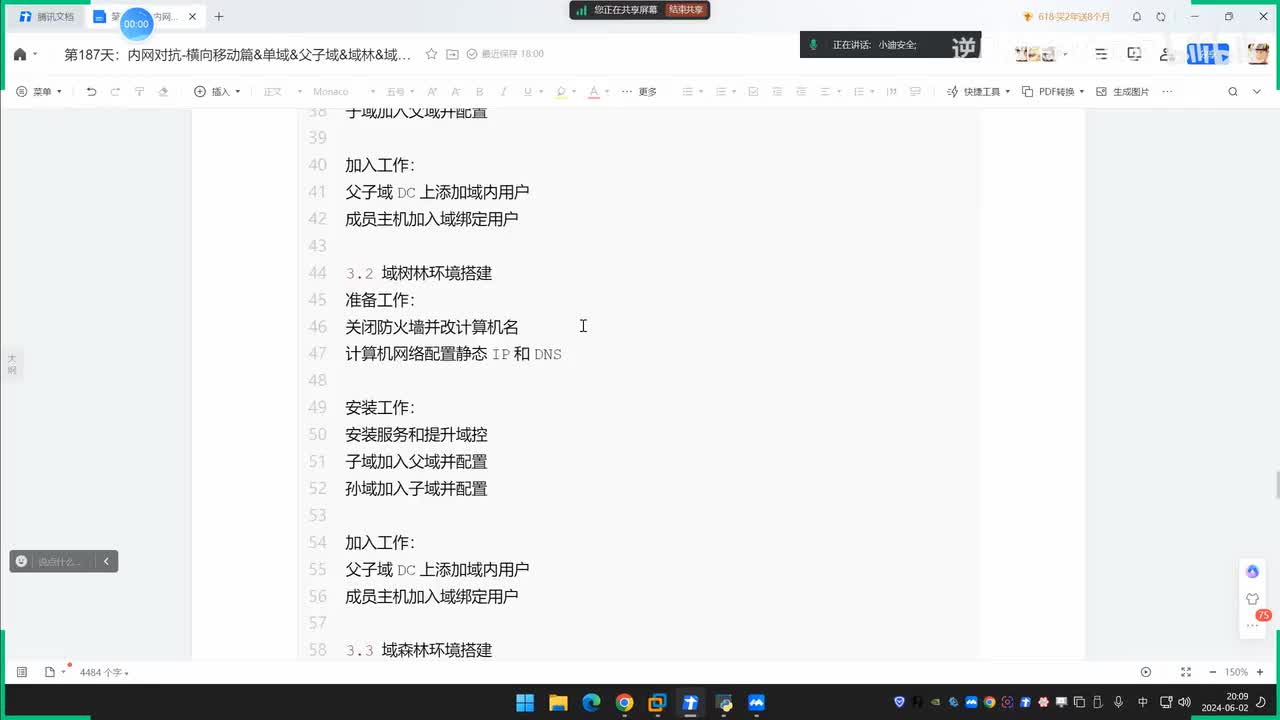Screen dimensions: 1280x720
Task: Open the 五号 font size dropdown
Action: (401, 91)
